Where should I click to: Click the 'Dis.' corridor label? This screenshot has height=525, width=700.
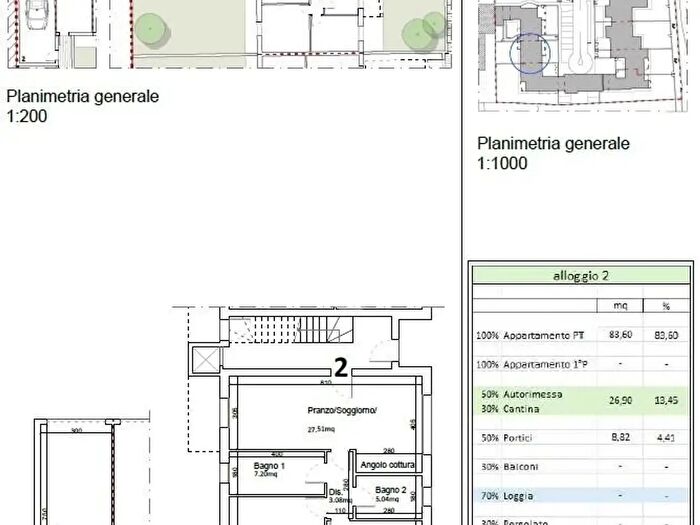click(x=335, y=492)
